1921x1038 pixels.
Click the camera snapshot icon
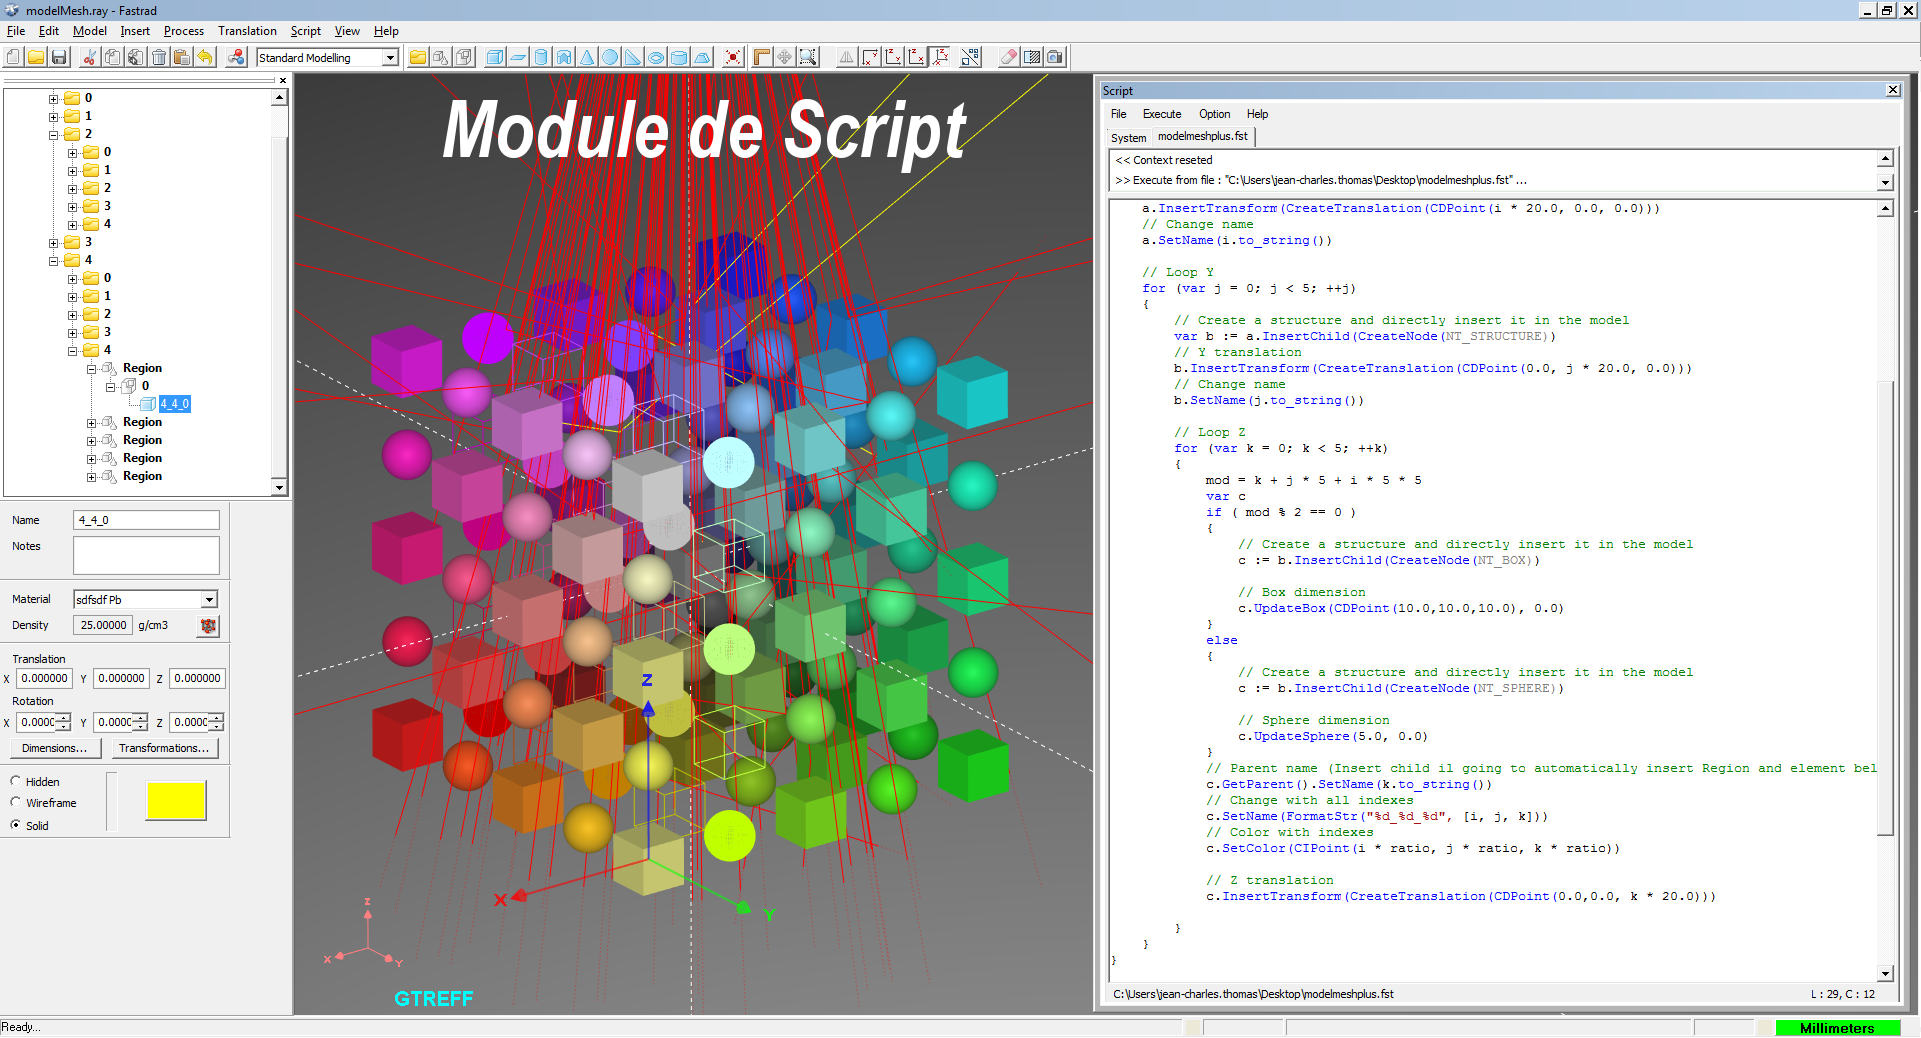pyautogui.click(x=1055, y=57)
